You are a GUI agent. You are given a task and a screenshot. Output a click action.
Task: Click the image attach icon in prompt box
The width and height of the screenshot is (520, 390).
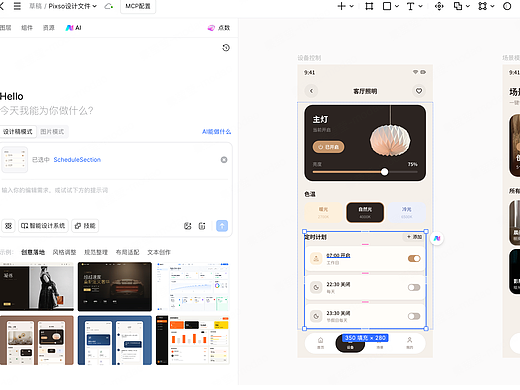[188, 226]
